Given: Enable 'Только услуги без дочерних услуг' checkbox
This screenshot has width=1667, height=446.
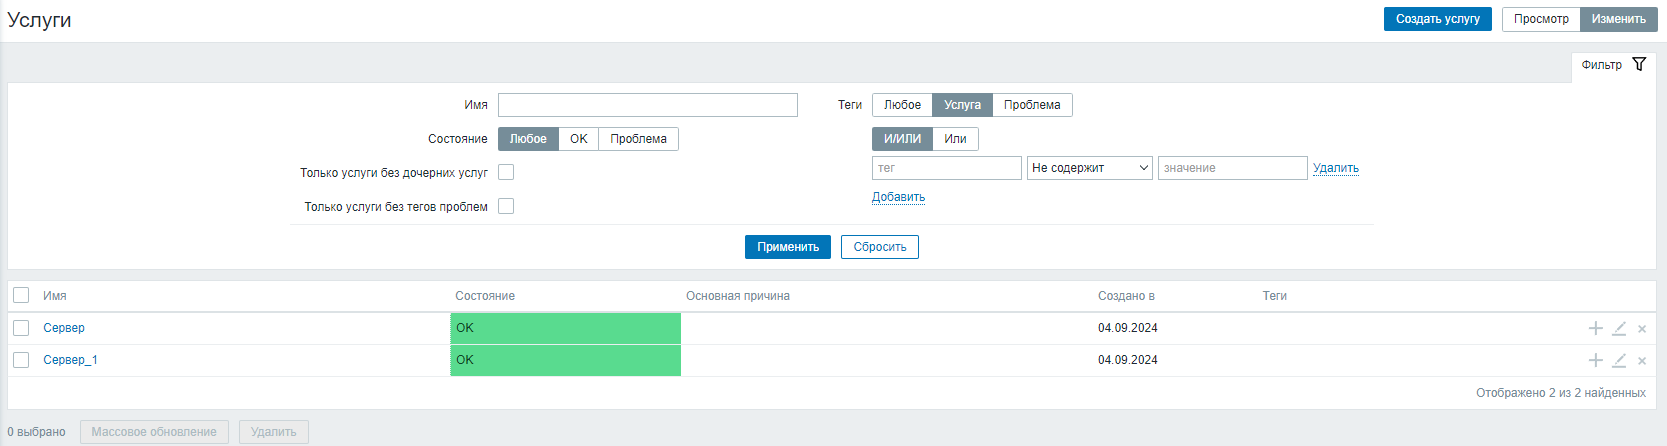Looking at the screenshot, I should pos(506,172).
